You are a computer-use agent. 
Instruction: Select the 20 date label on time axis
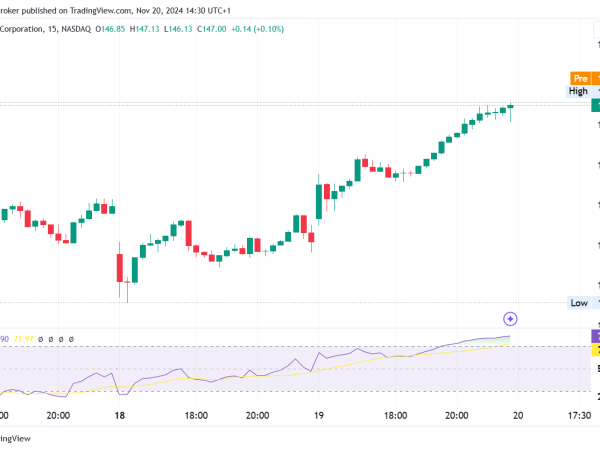tap(518, 415)
